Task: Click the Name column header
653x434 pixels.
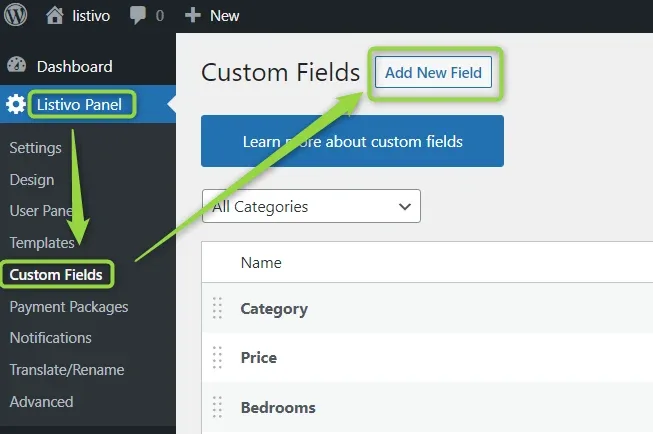Action: pyautogui.click(x=261, y=262)
